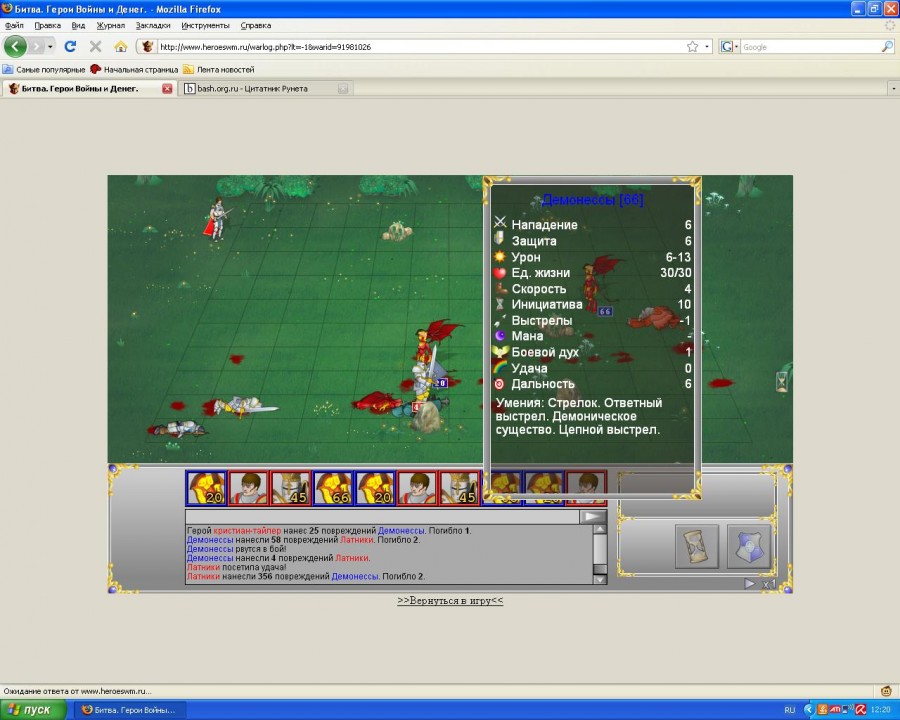Click into the Google search box
The width and height of the screenshot is (900, 720).
[x=810, y=47]
